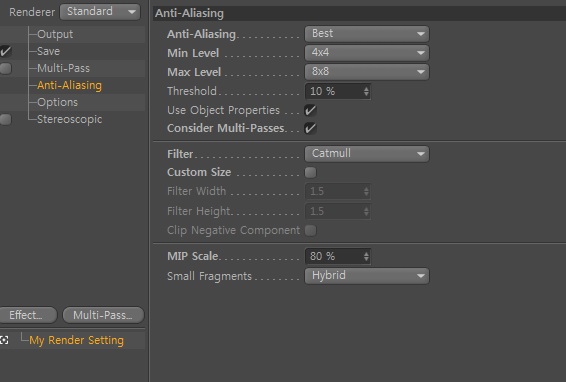This screenshot has width=566, height=382.
Task: Toggle Use Object Properties checkbox
Action: click(310, 110)
